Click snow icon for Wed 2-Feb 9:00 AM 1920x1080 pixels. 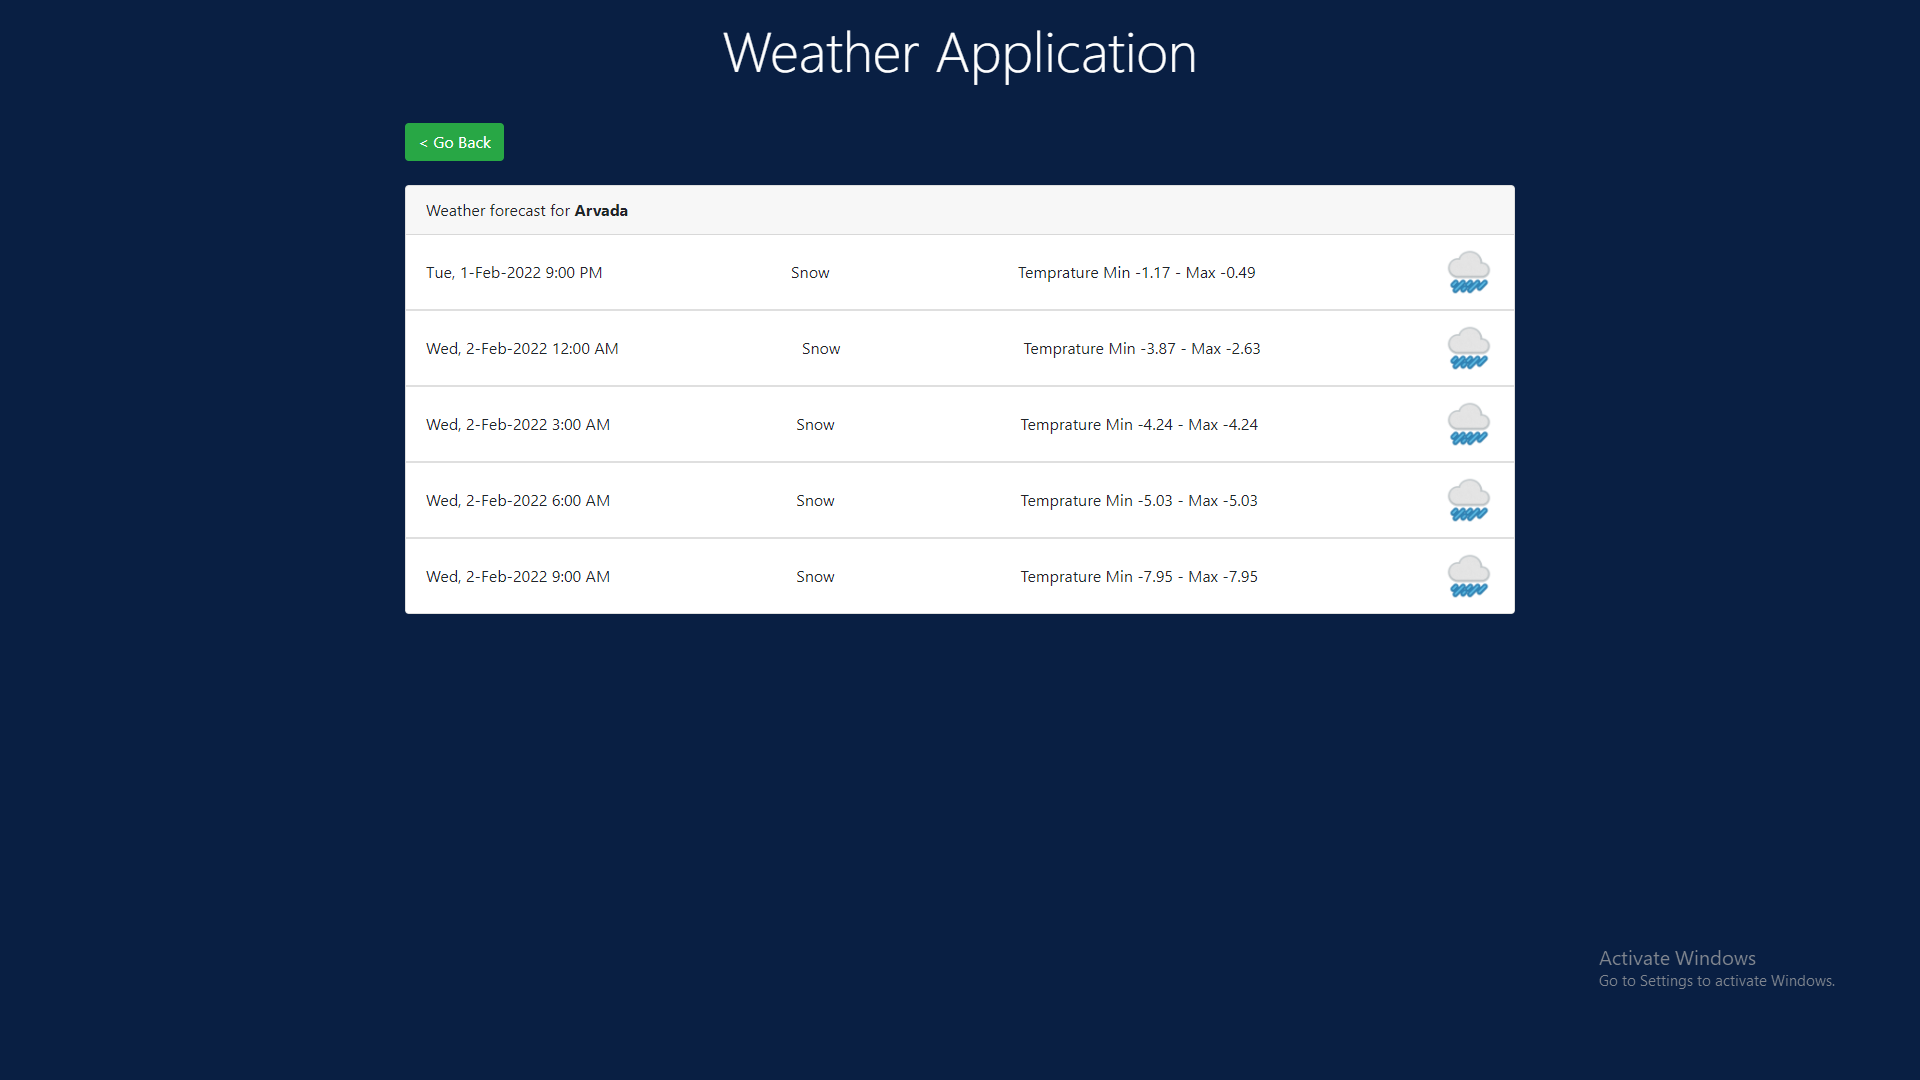(1468, 576)
